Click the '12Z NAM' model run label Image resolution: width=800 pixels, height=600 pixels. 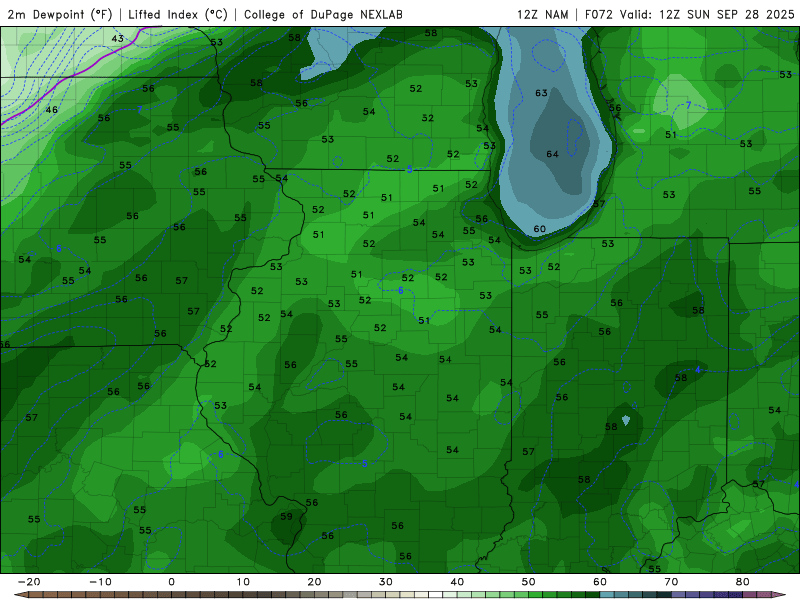(542, 14)
